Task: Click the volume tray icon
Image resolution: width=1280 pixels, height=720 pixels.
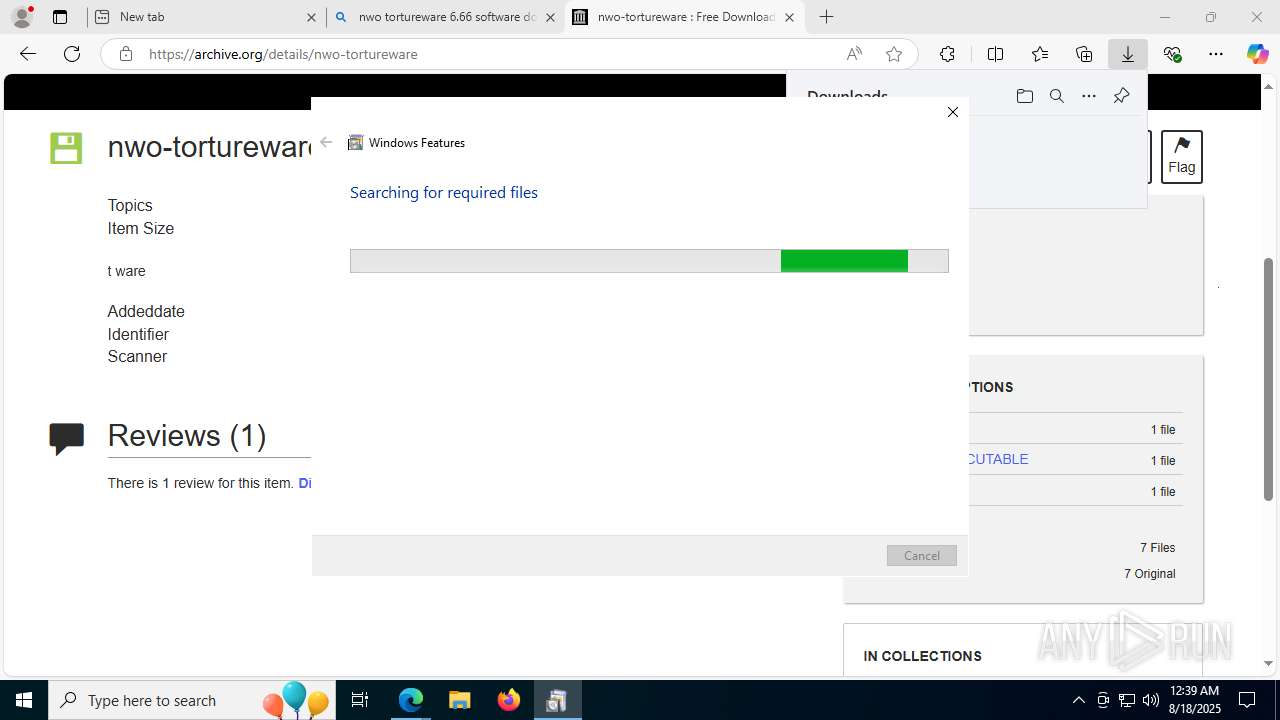Action: point(1151,700)
